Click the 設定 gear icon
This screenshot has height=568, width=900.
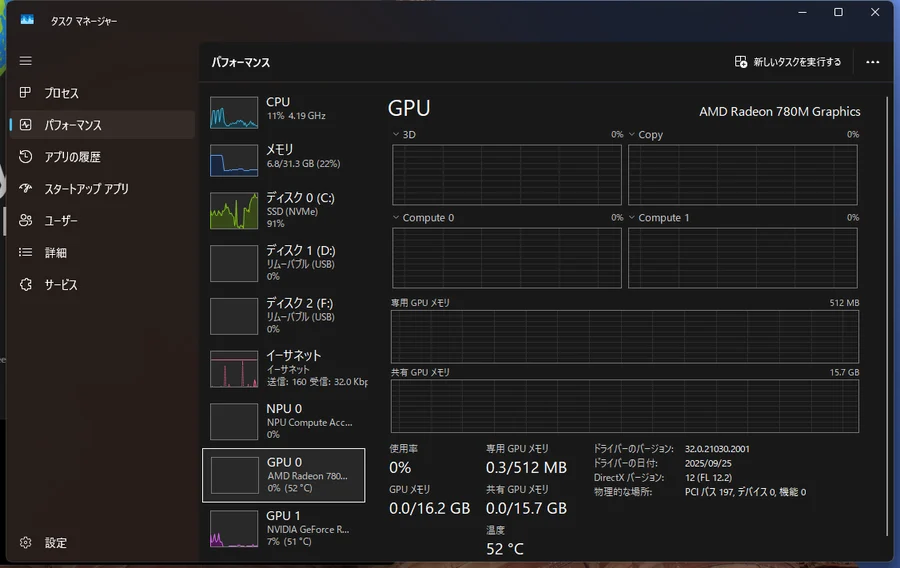25,543
